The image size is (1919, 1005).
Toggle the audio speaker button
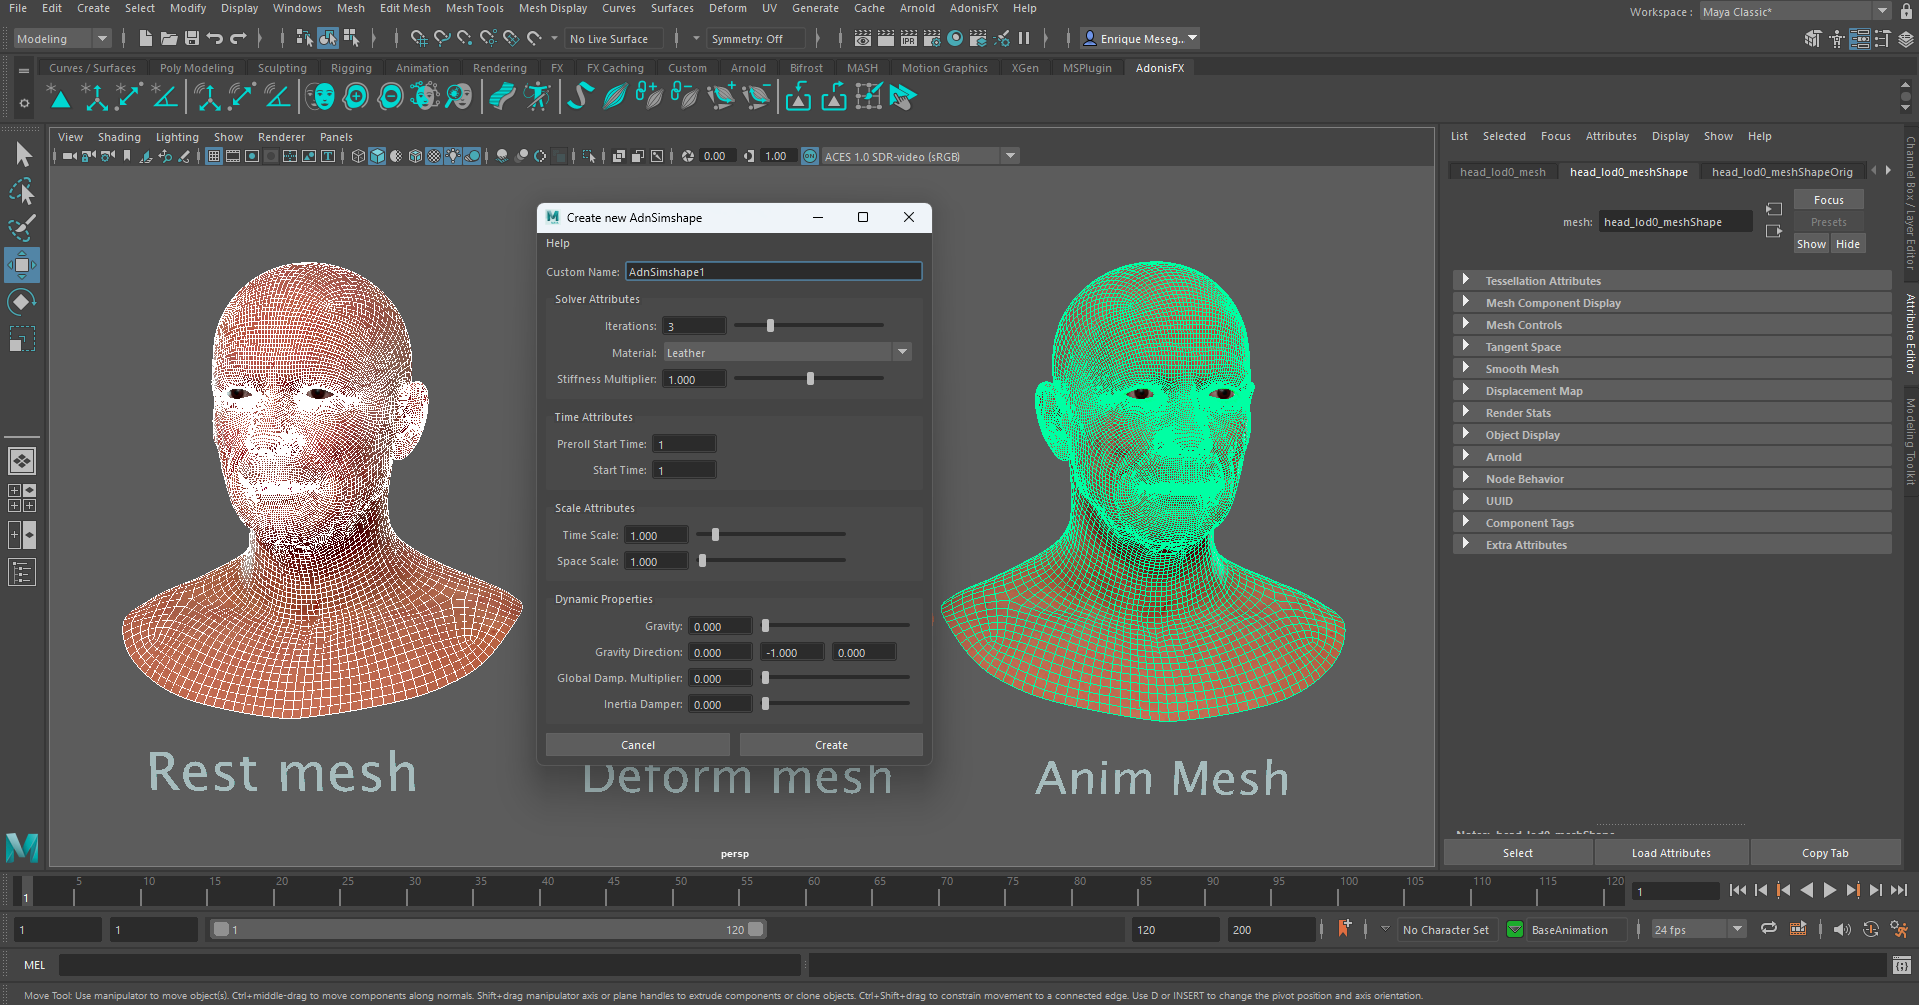click(x=1842, y=929)
